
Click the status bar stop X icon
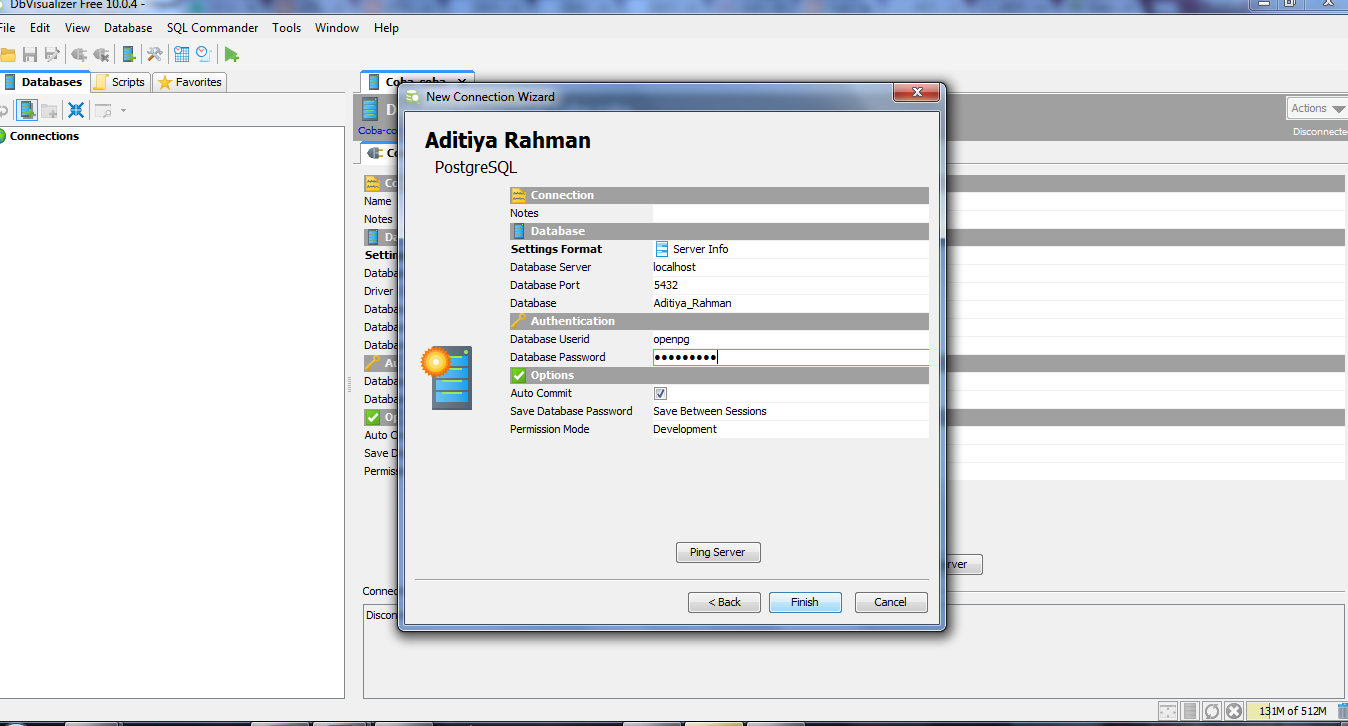click(x=1234, y=711)
